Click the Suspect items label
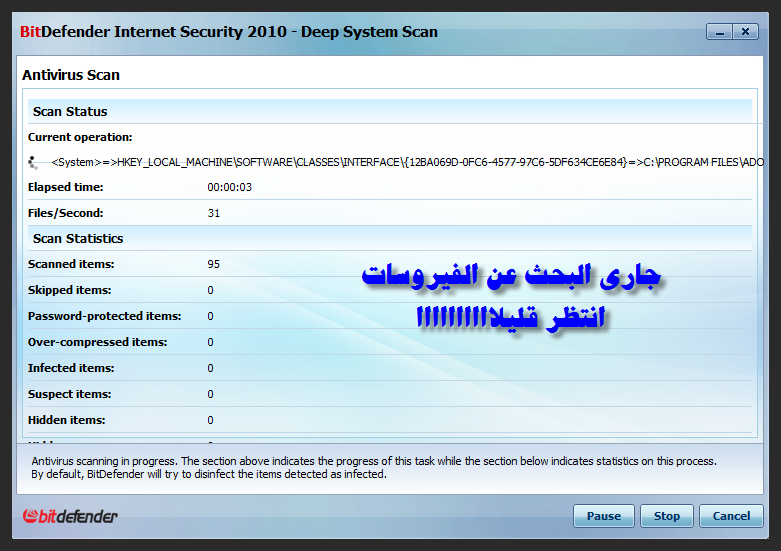 69,394
